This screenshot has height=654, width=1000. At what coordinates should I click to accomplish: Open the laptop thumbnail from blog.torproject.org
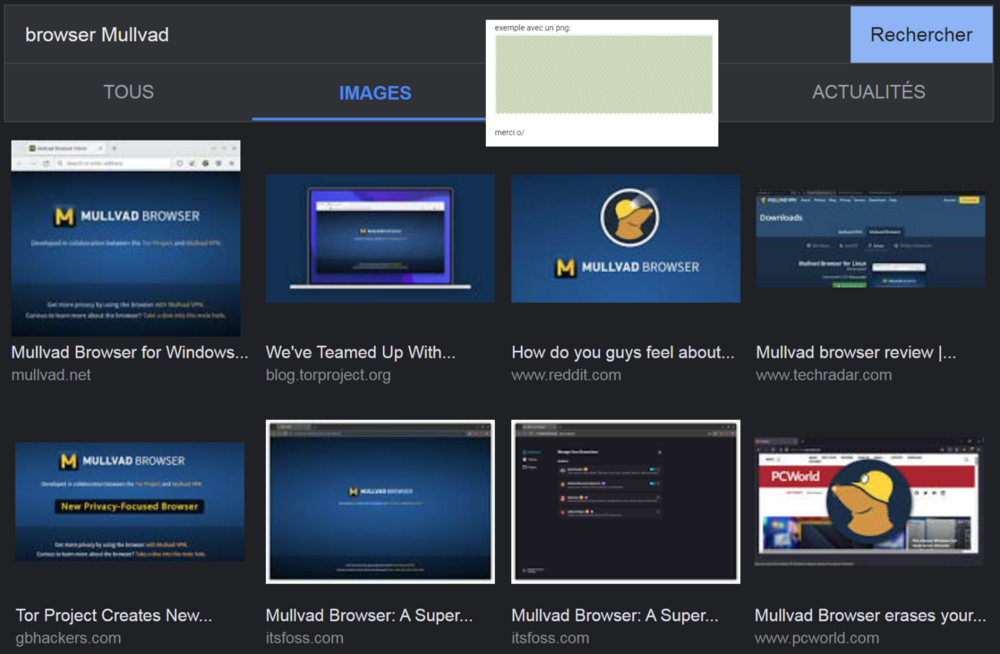pos(380,239)
